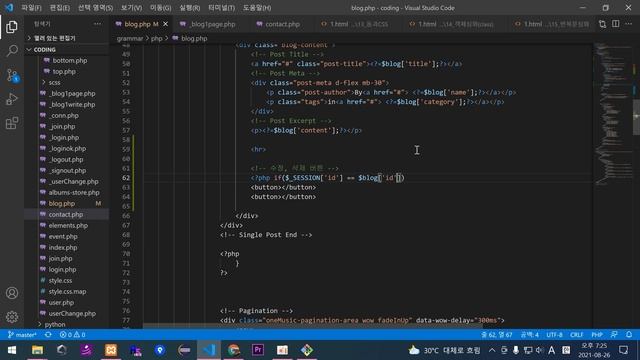This screenshot has width=640, height=360.
Task: Open contact.php in the explorer
Action: [x=66, y=214]
